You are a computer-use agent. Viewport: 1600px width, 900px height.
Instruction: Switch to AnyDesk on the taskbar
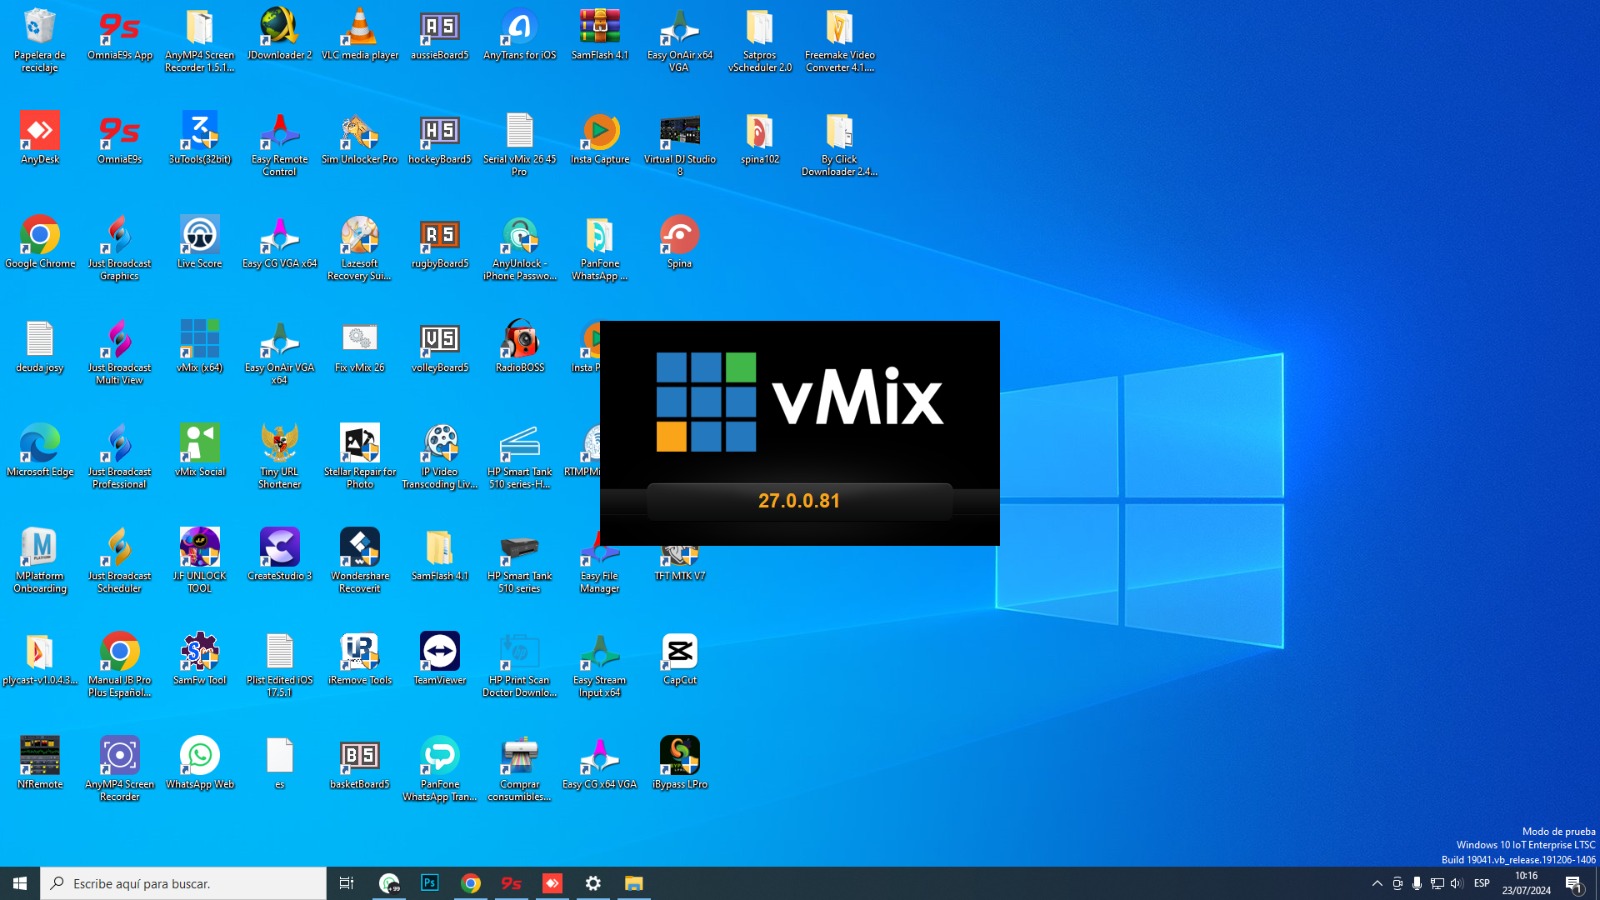[x=552, y=883]
